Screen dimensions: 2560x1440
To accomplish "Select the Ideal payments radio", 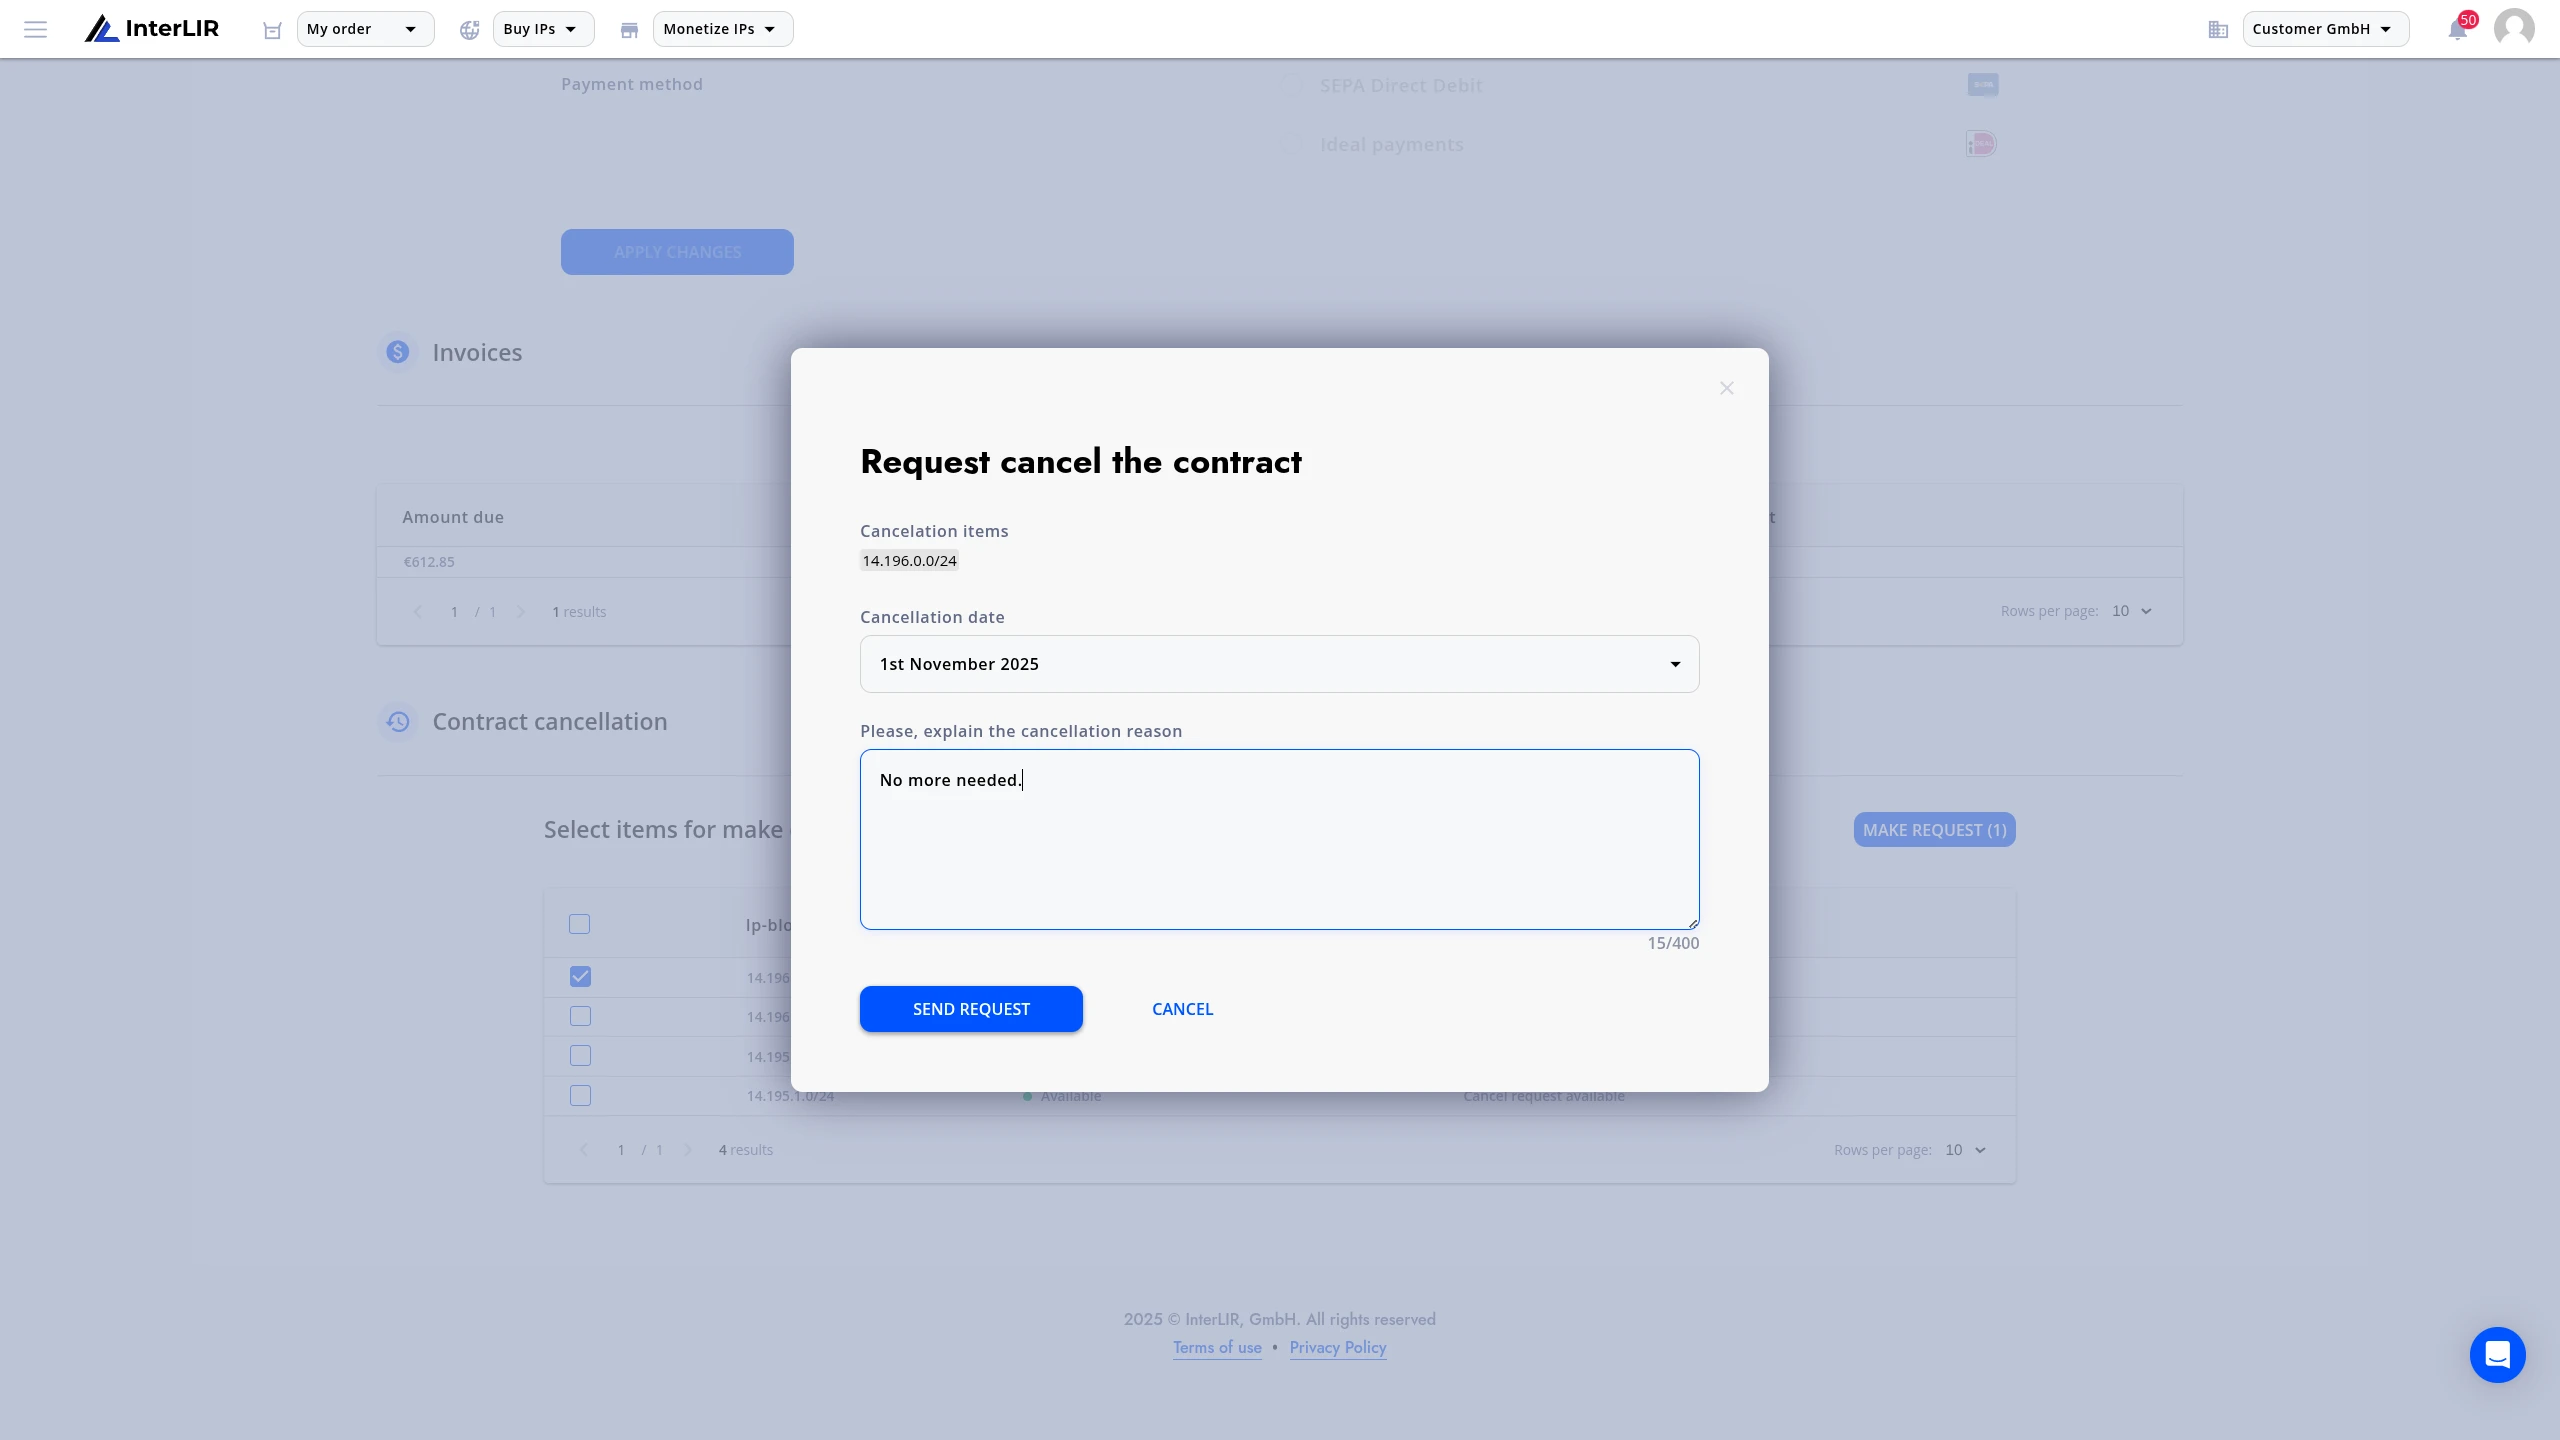I will coord(1292,144).
